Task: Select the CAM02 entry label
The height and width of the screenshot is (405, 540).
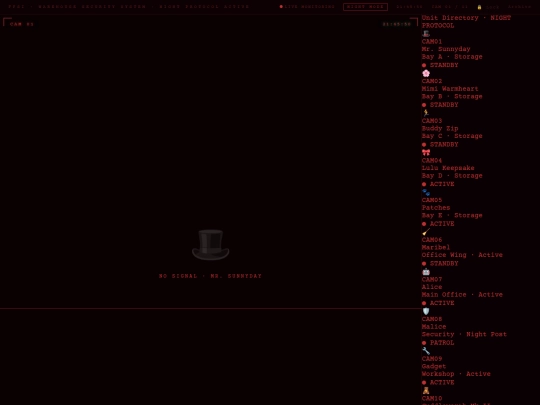Action: [432, 81]
